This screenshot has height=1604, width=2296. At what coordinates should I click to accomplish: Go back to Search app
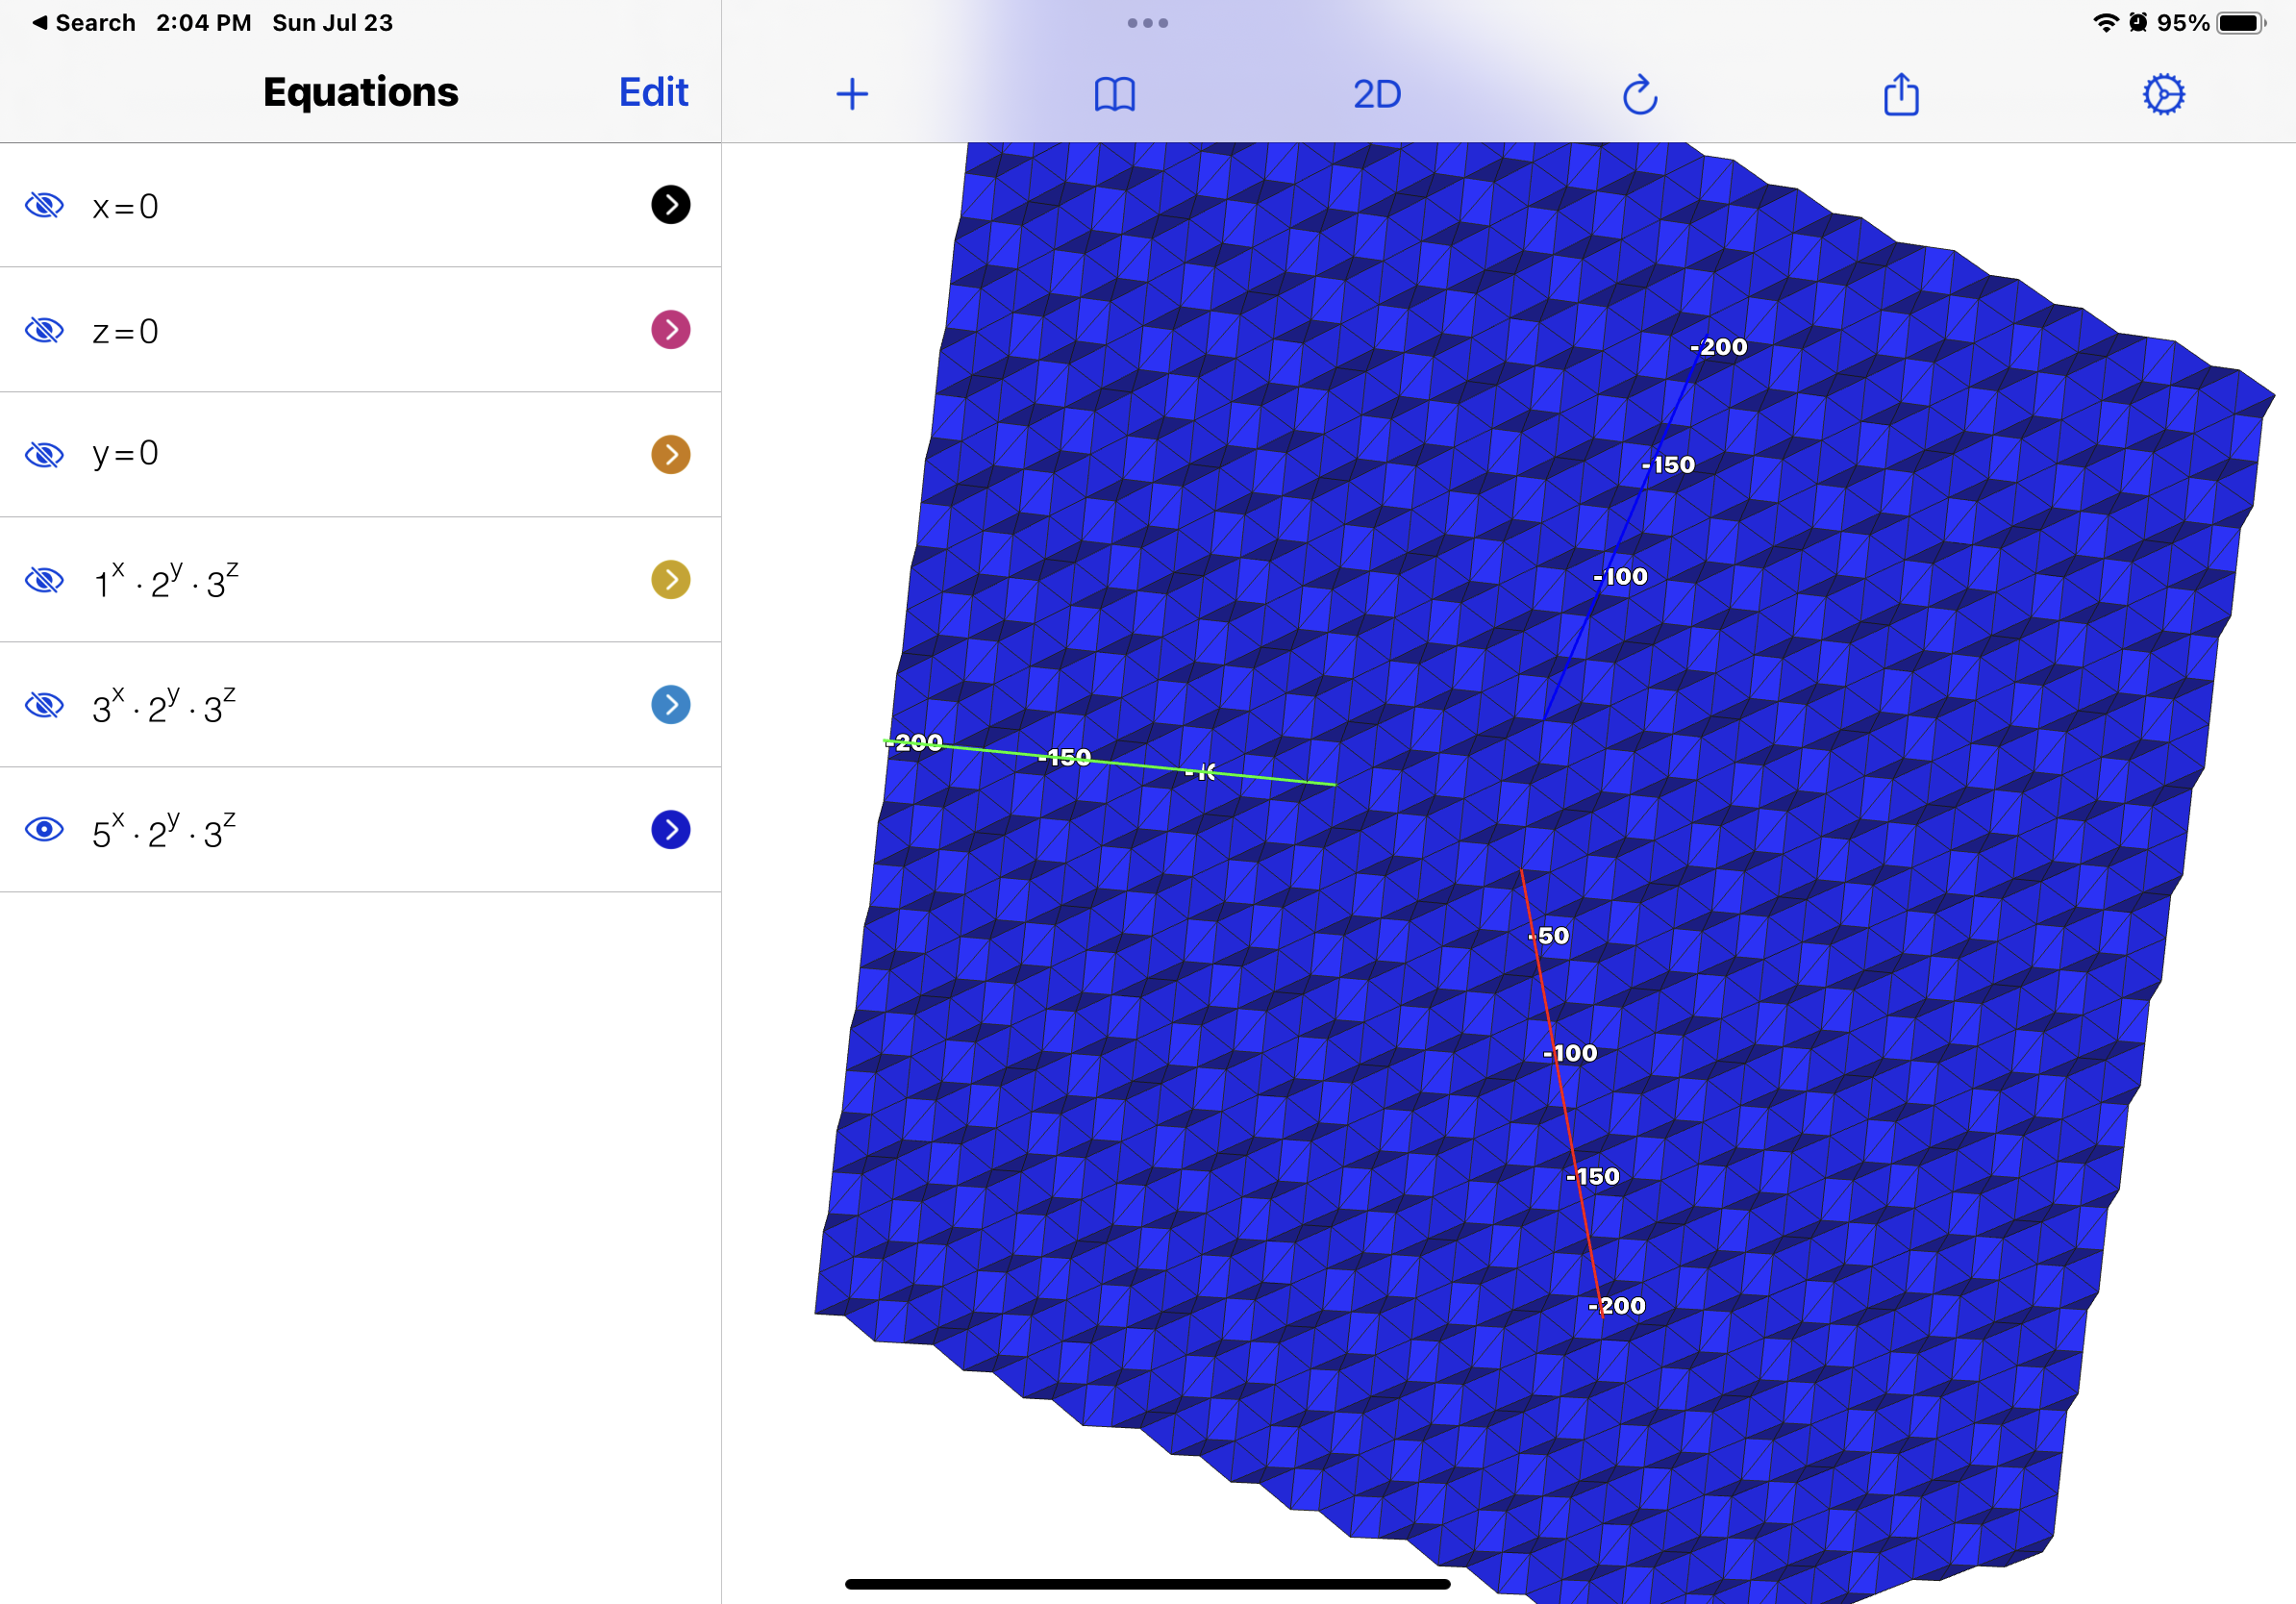(x=84, y=23)
